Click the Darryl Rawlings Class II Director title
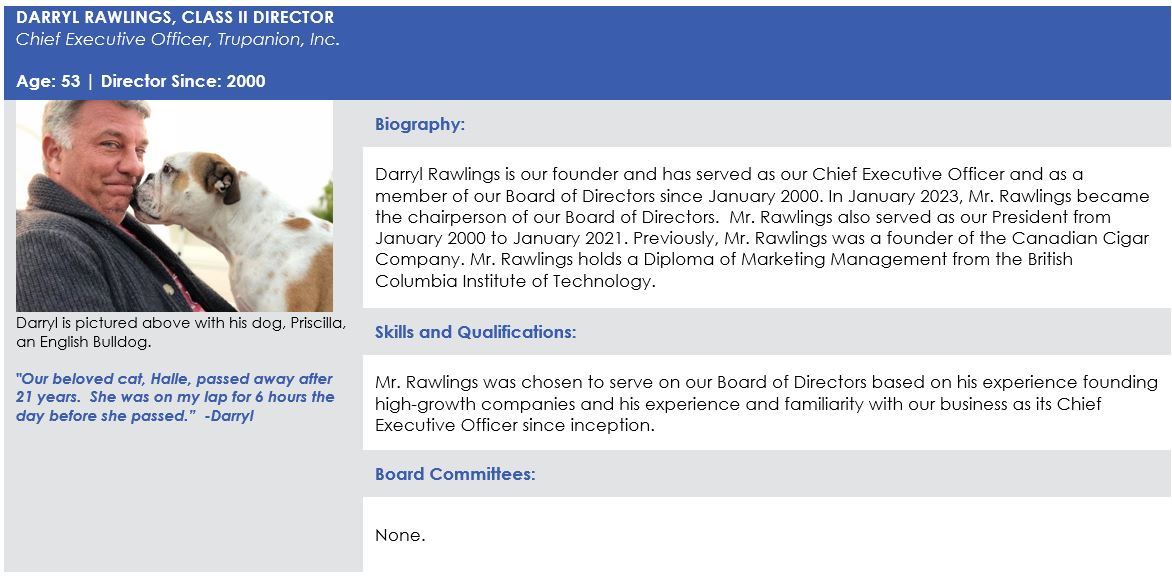 click(175, 18)
